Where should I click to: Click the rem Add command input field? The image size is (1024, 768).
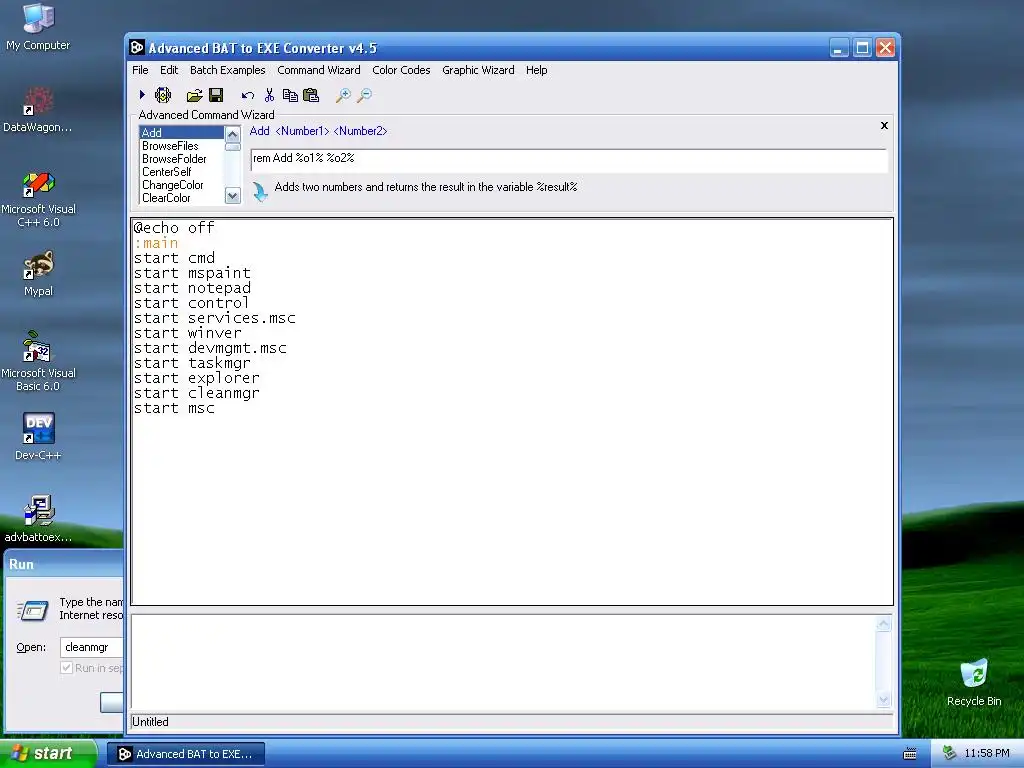click(x=569, y=159)
